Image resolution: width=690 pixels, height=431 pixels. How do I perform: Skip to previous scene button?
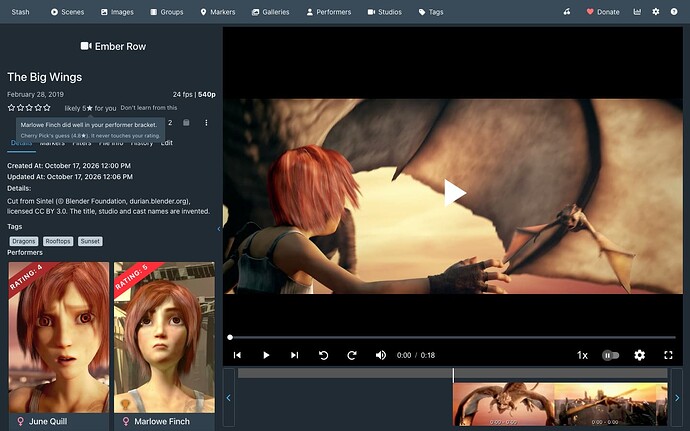point(237,355)
